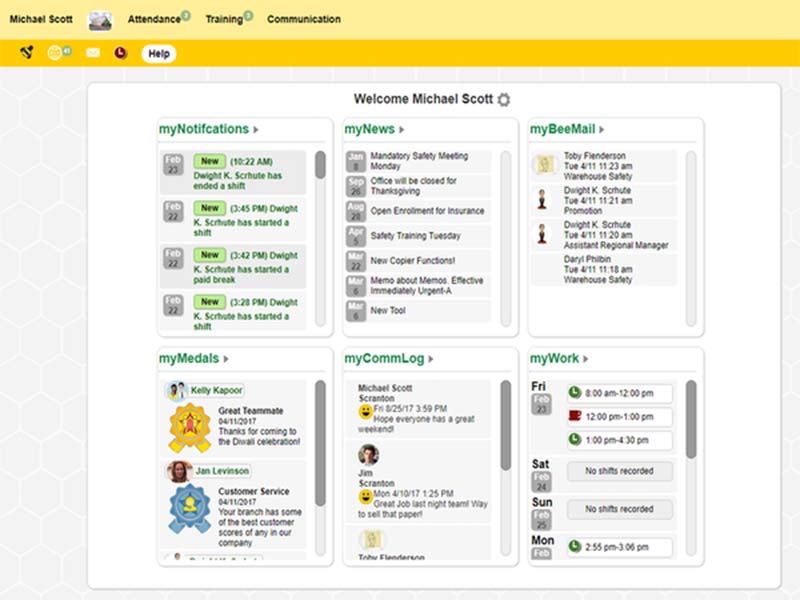Viewport: 800px width, 600px height.
Task: Open the mail envelope icon in yellow toolbar
Action: click(x=92, y=51)
